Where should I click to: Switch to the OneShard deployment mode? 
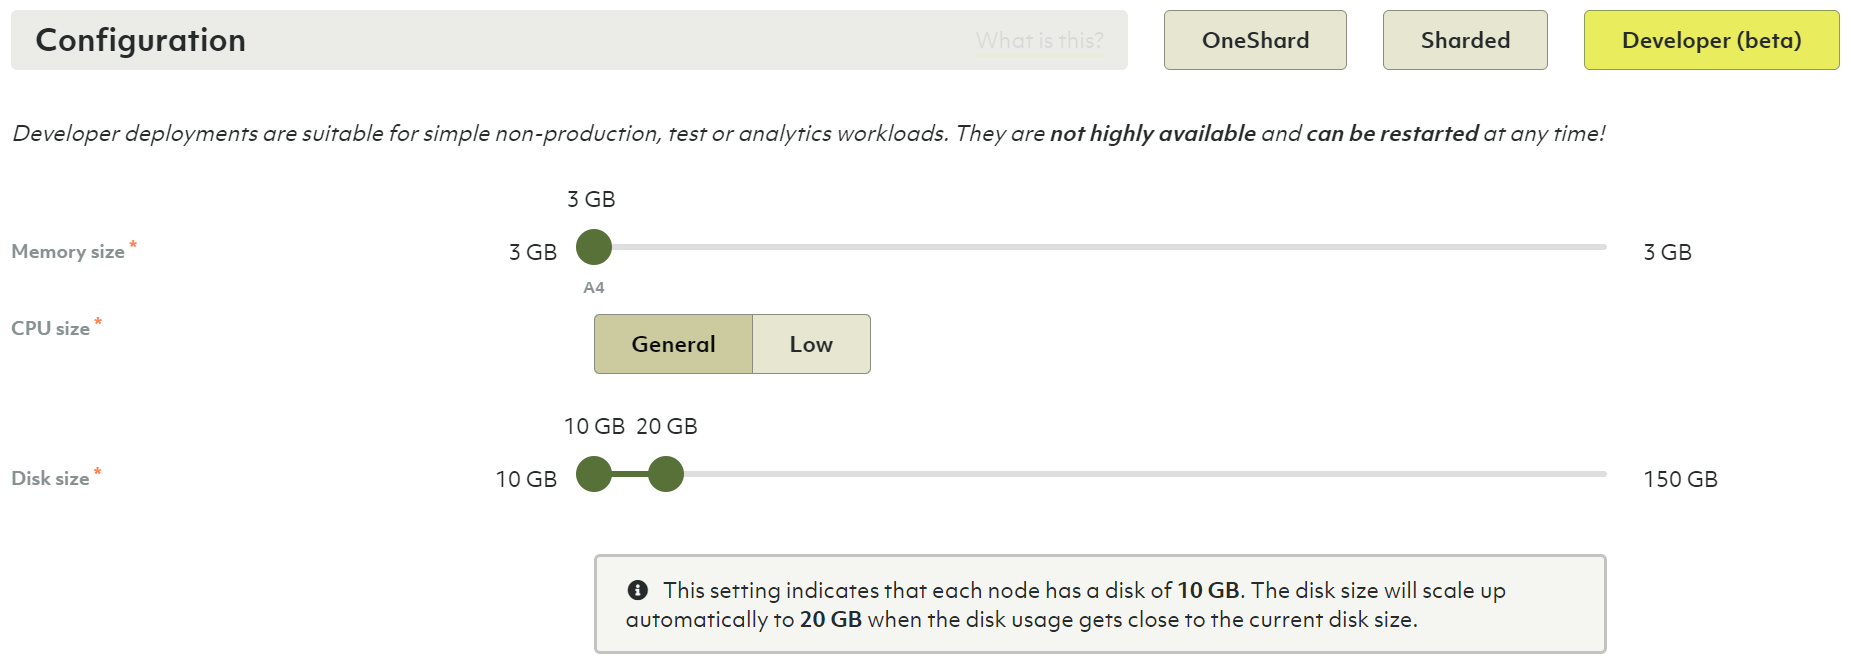[1255, 41]
